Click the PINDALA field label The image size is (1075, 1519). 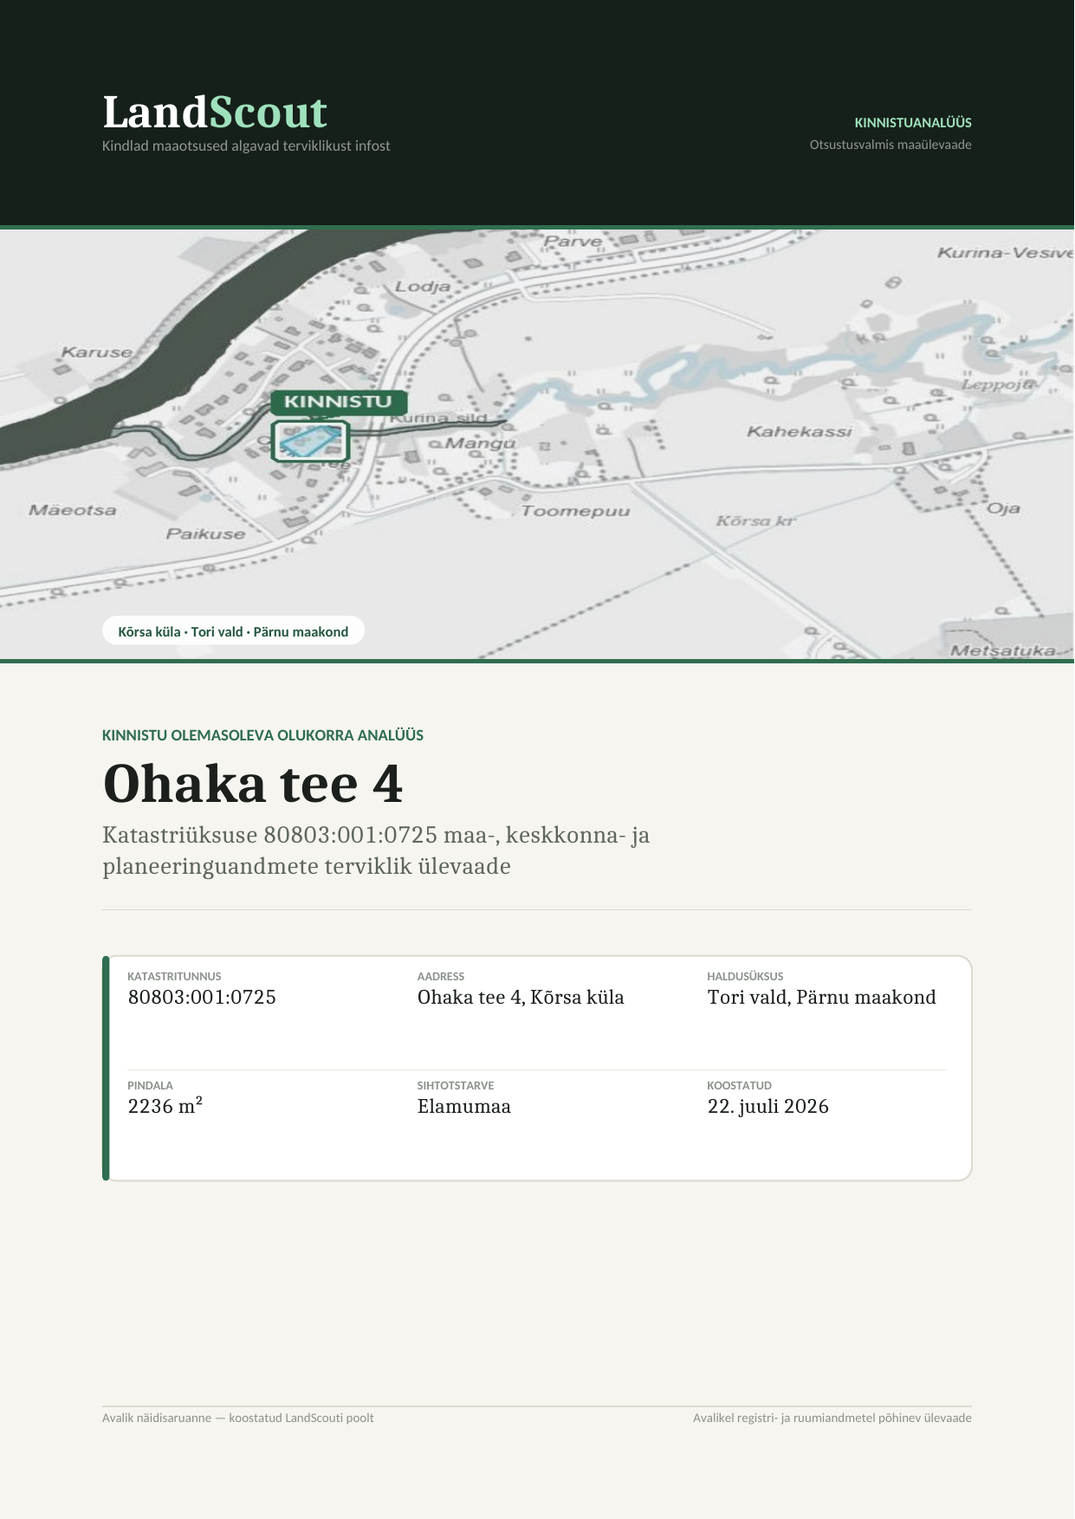[150, 1085]
